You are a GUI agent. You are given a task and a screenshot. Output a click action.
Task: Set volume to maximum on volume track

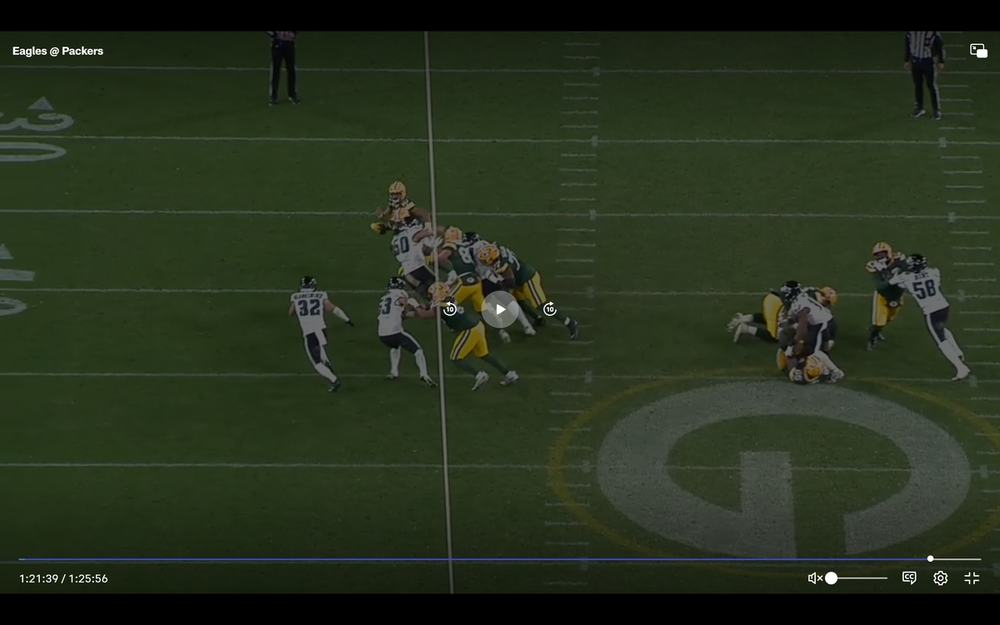tap(886, 578)
